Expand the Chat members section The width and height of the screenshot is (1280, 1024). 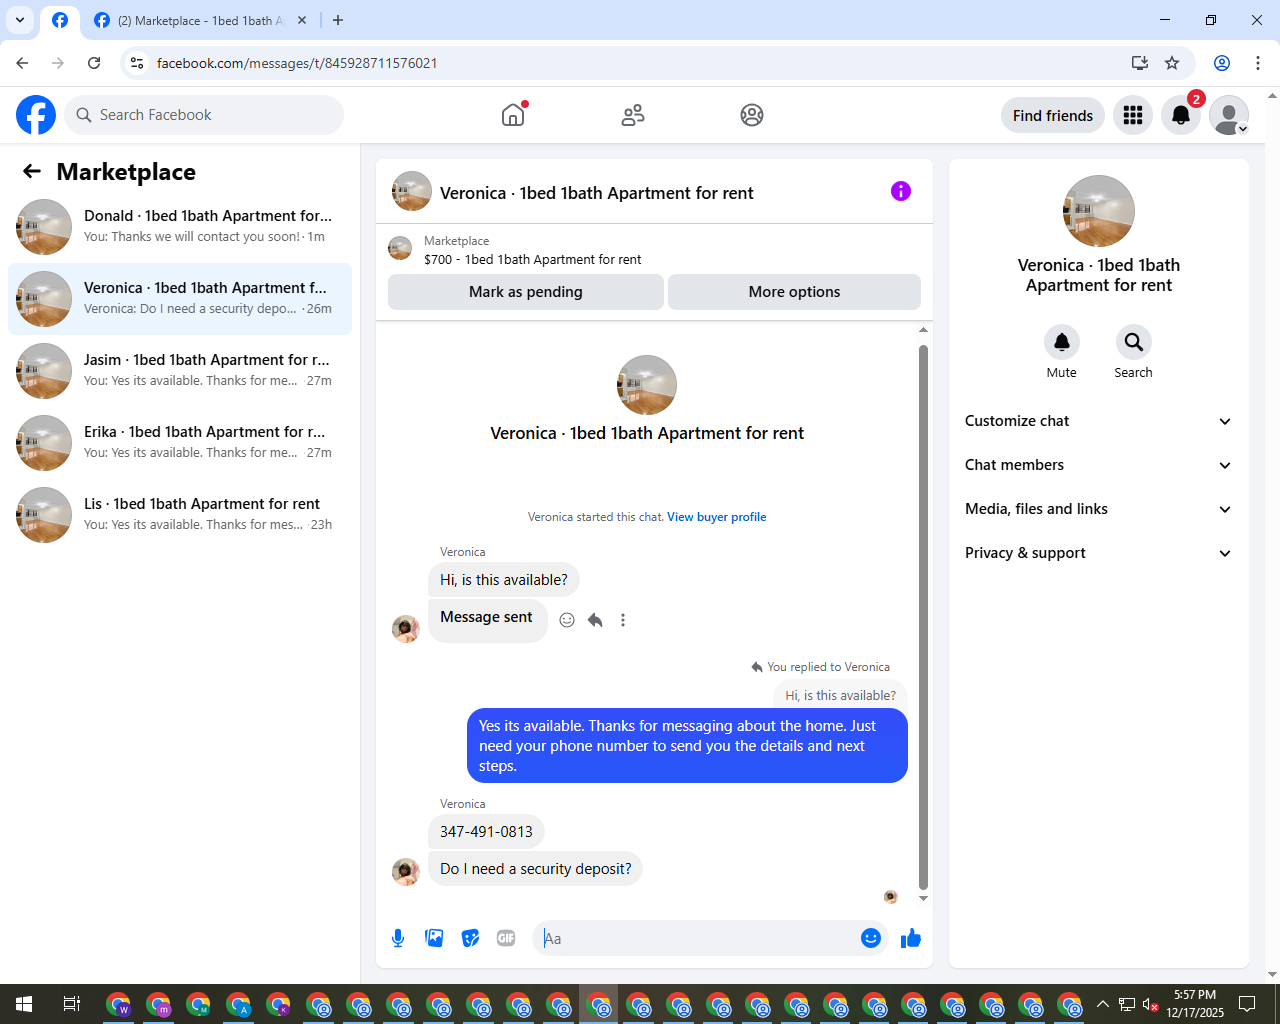(x=1098, y=465)
